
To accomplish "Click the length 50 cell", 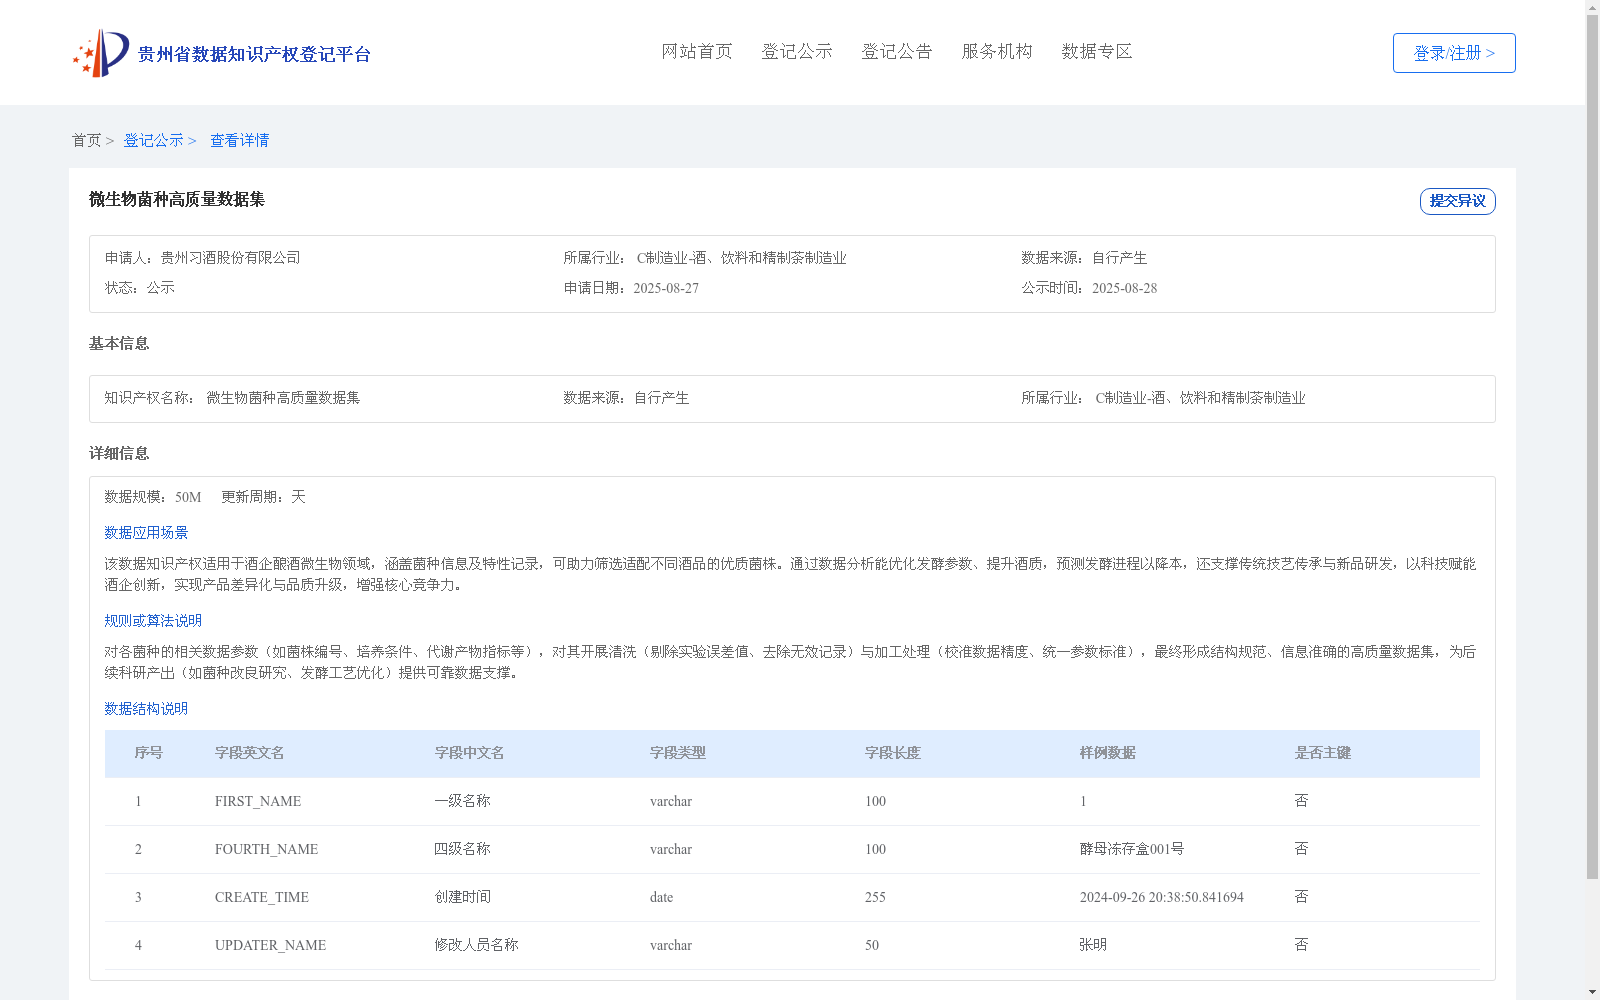I will click(x=872, y=945).
